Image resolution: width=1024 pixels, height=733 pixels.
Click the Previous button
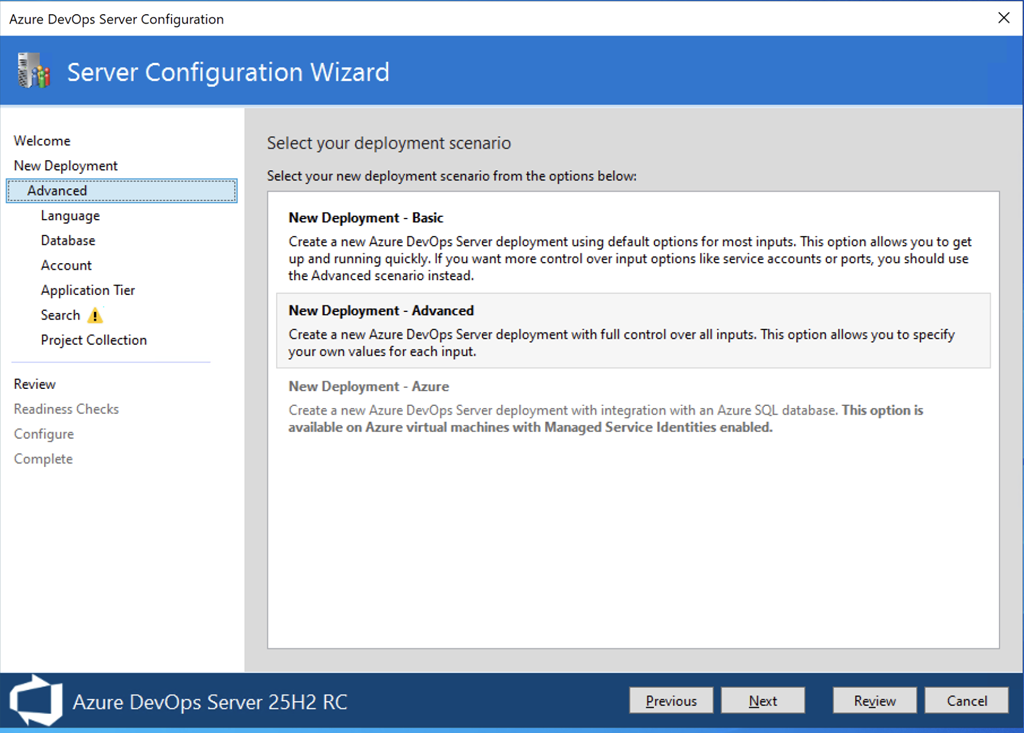coord(671,701)
